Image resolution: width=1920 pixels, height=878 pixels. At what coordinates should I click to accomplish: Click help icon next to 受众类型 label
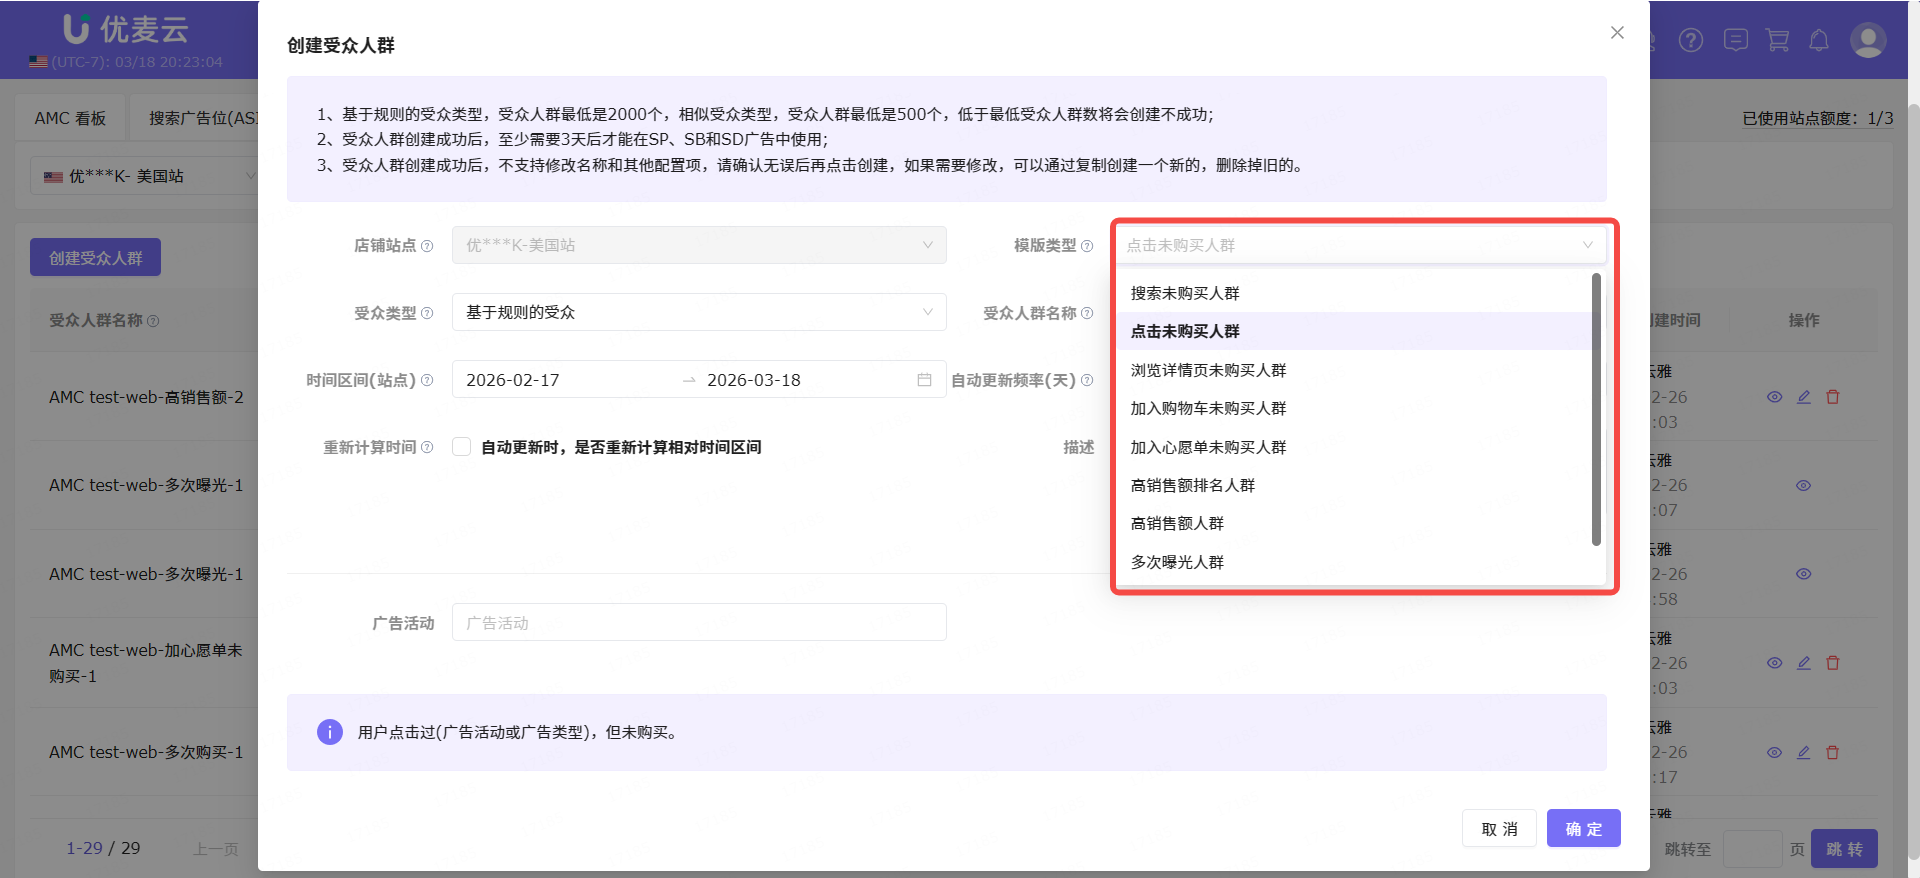point(427,313)
